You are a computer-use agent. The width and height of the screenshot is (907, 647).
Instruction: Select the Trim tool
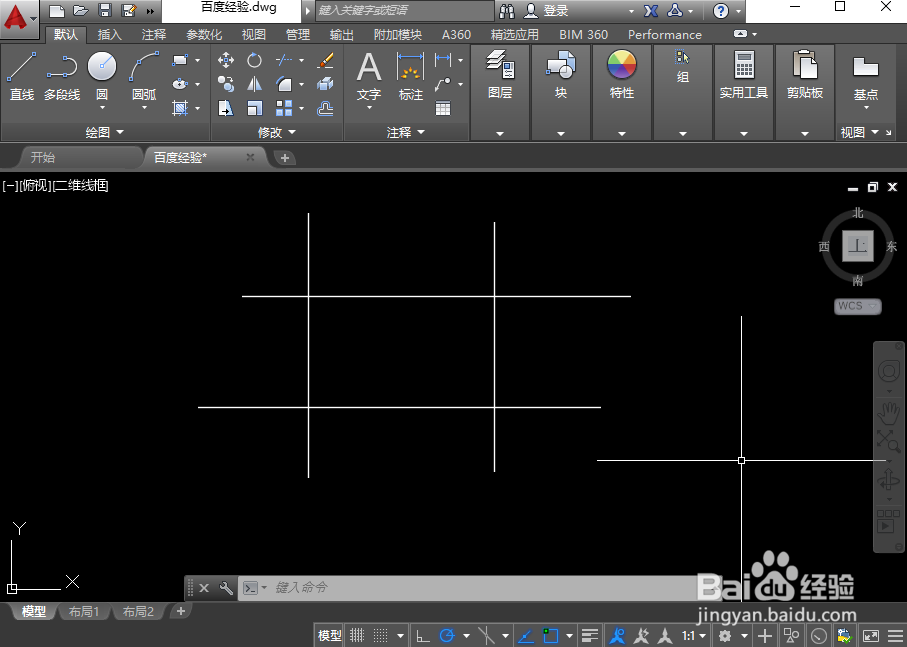[284, 60]
